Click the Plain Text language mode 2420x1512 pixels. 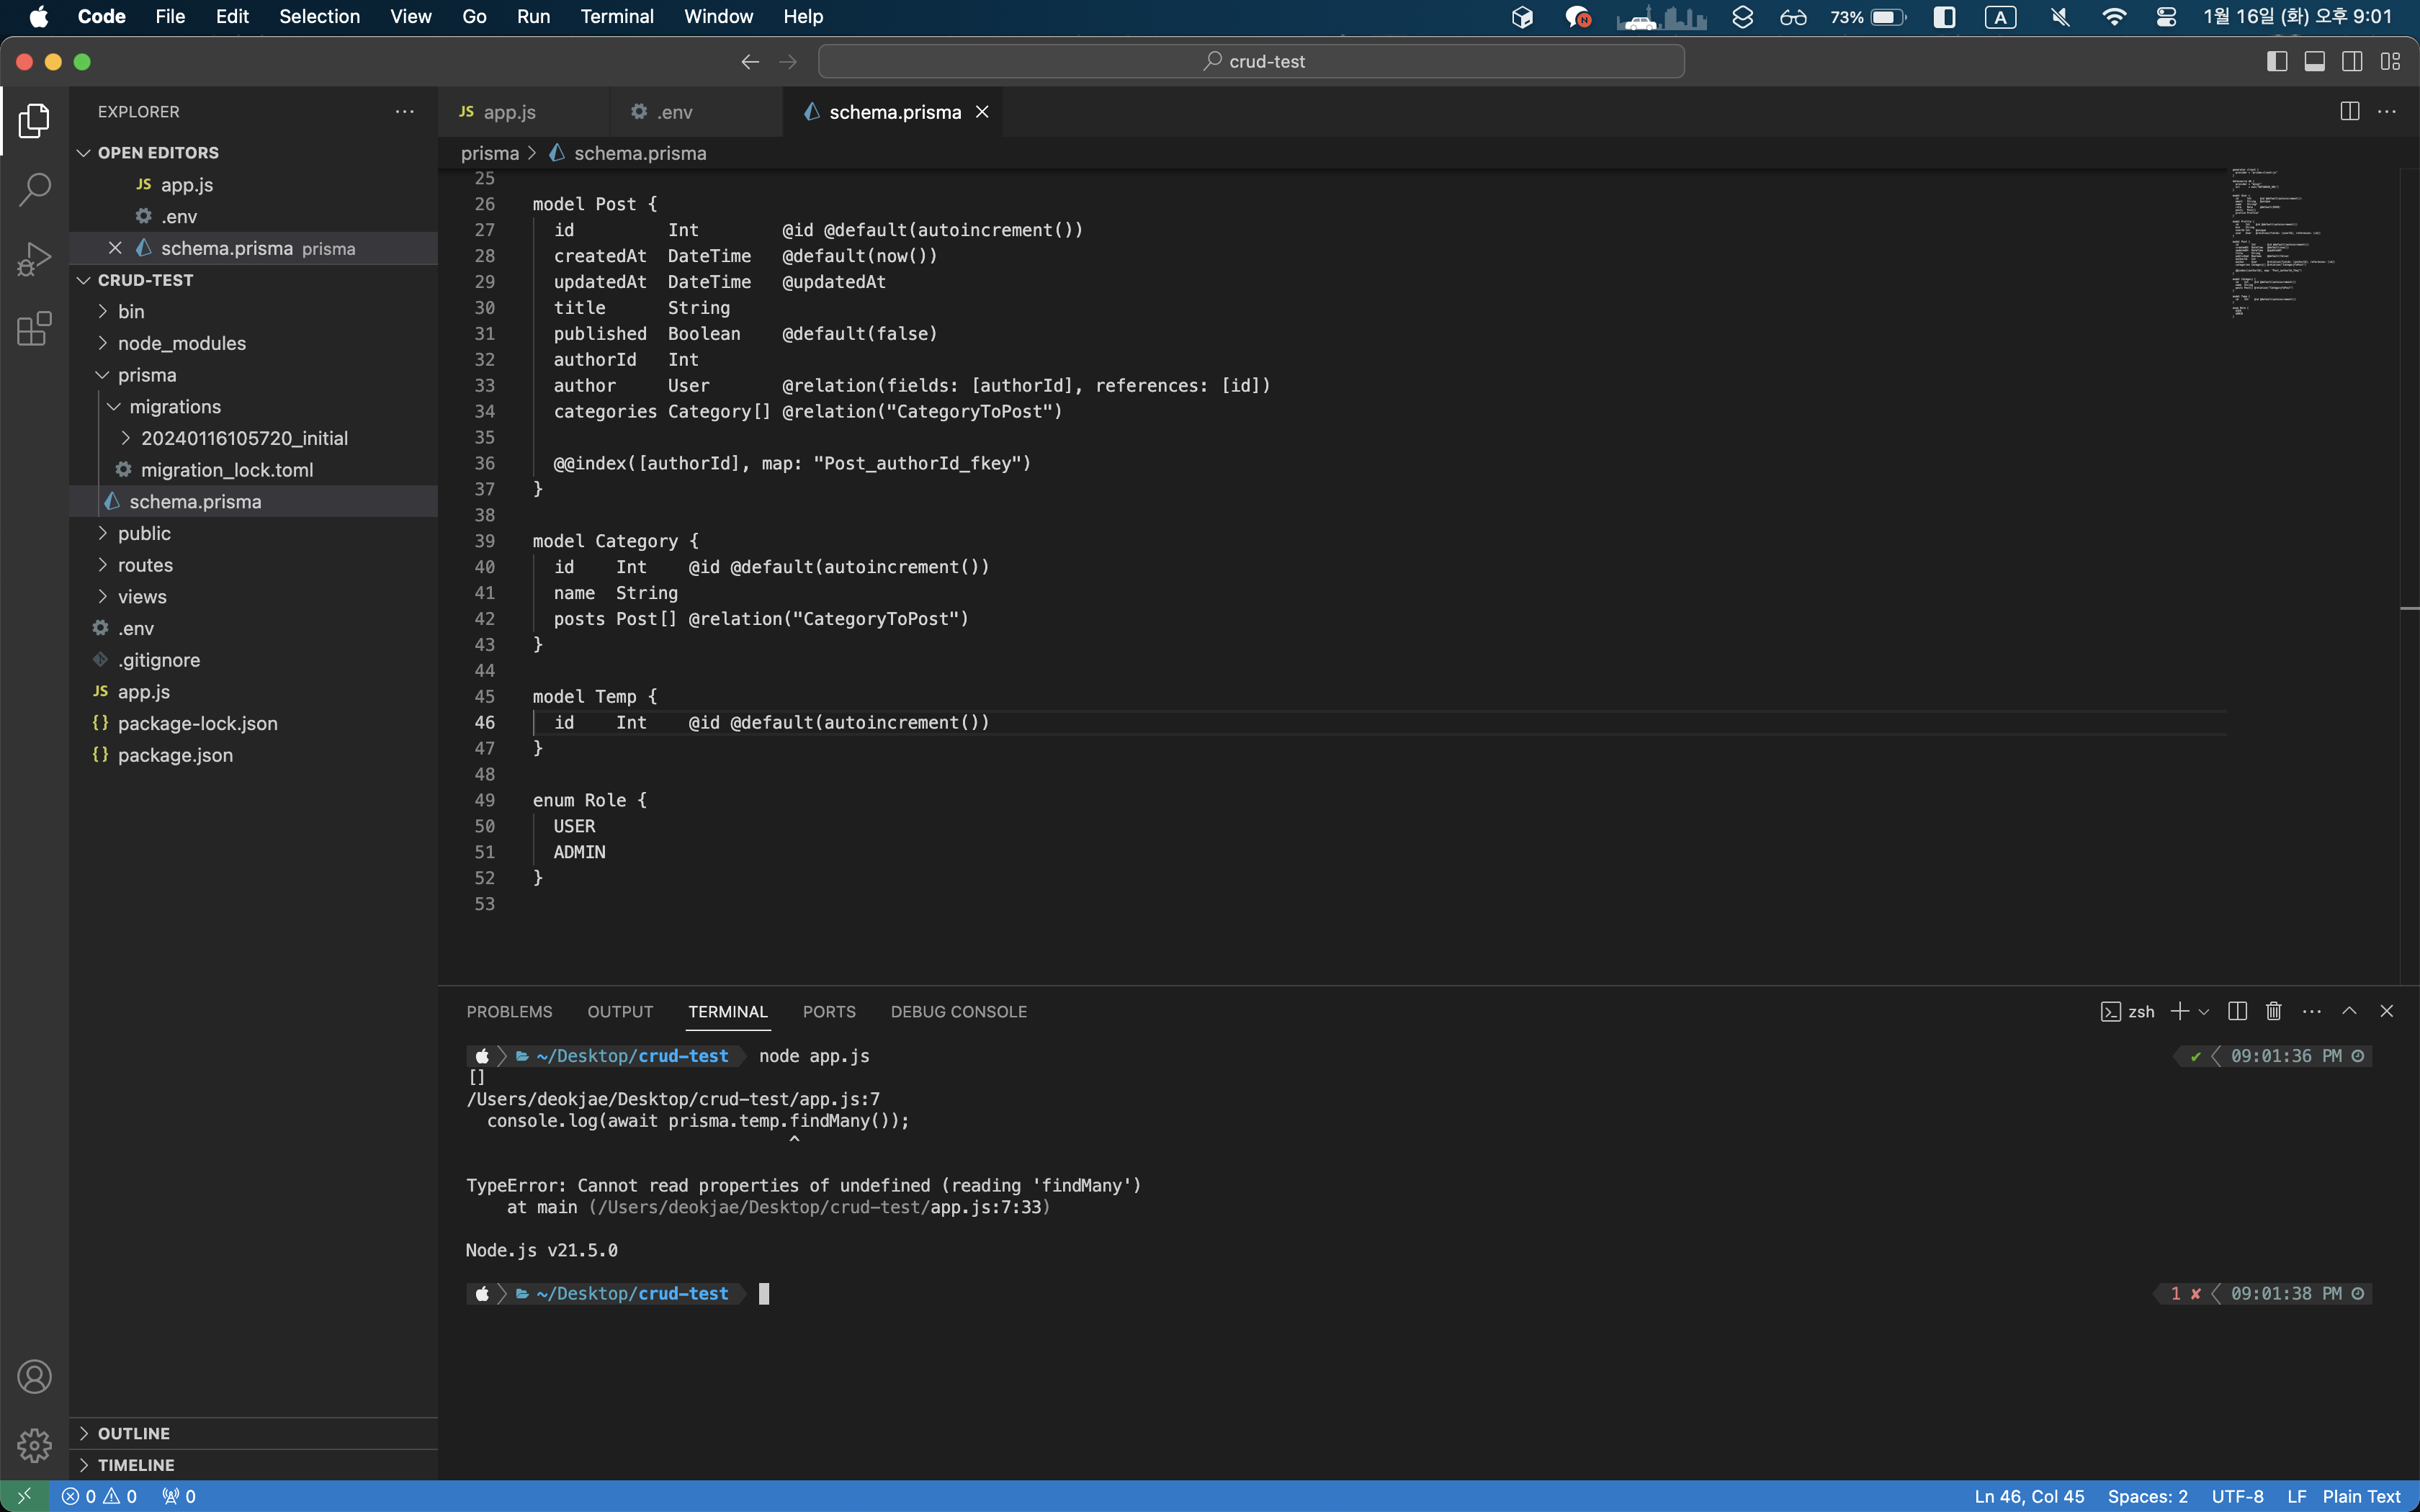tap(2360, 1496)
